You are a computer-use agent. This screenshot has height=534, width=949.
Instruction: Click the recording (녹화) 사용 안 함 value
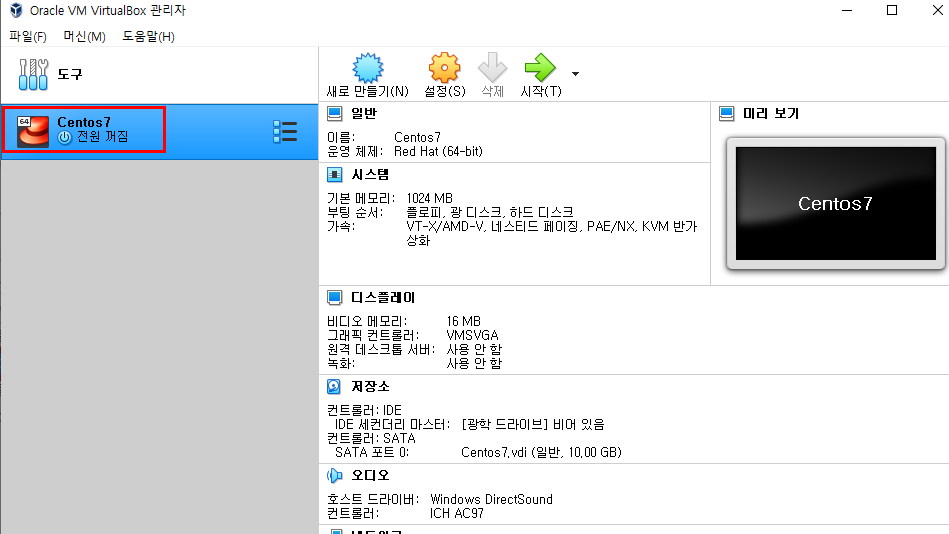point(474,363)
